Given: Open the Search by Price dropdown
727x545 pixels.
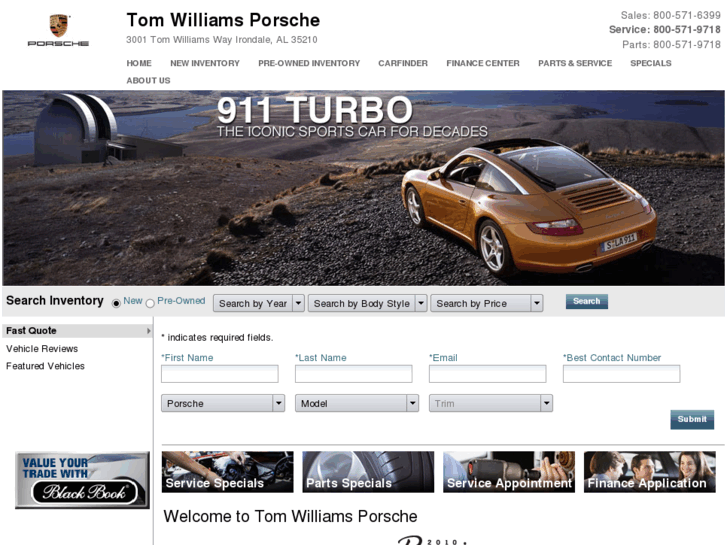Looking at the screenshot, I should (487, 303).
